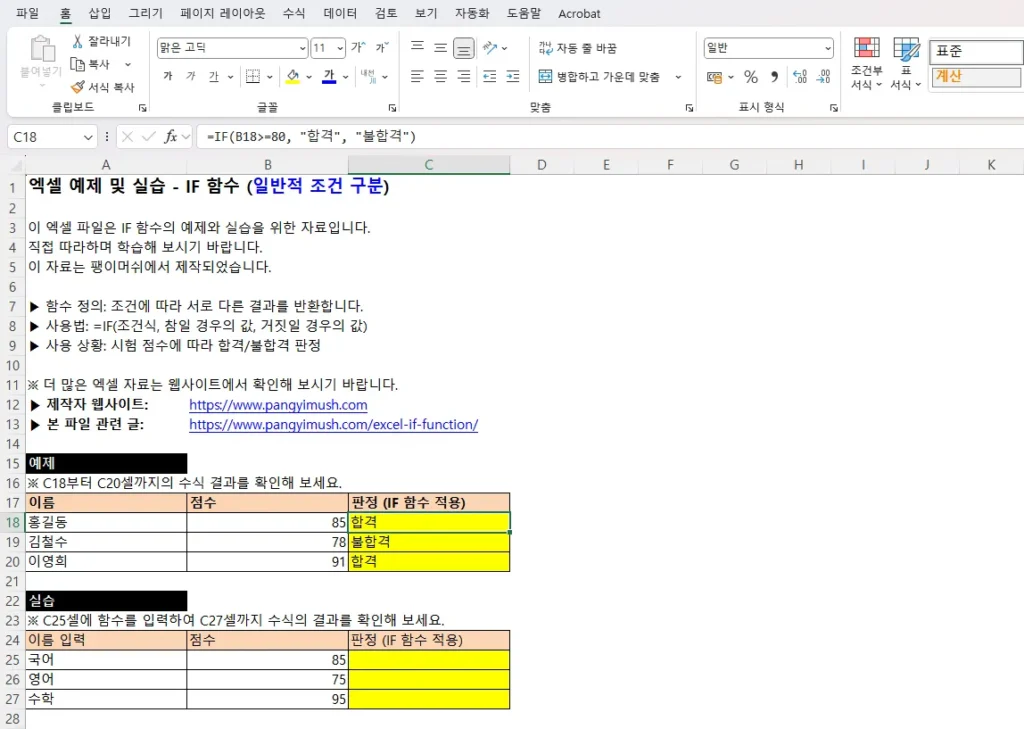This screenshot has width=1024, height=729.
Task: Align text left
Action: pos(417,76)
